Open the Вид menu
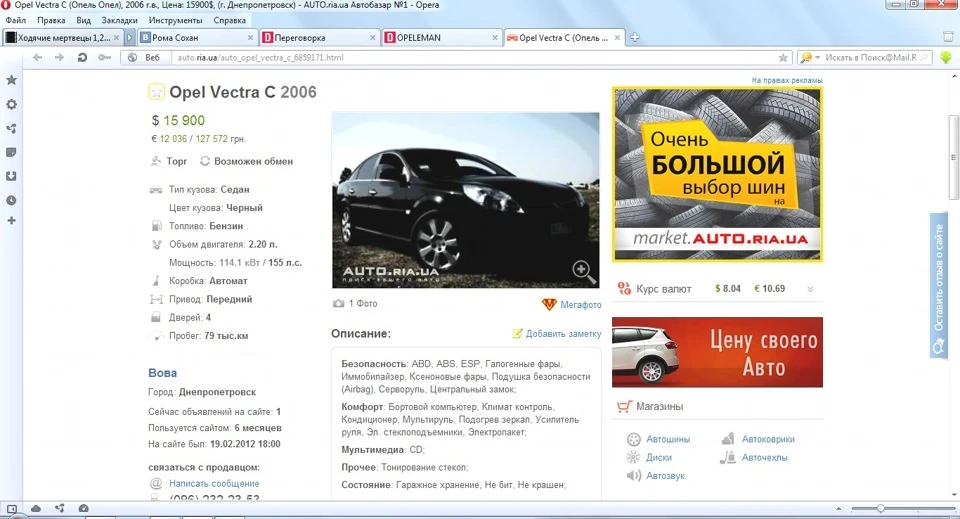Viewport: 960px width, 519px height. pyautogui.click(x=83, y=20)
